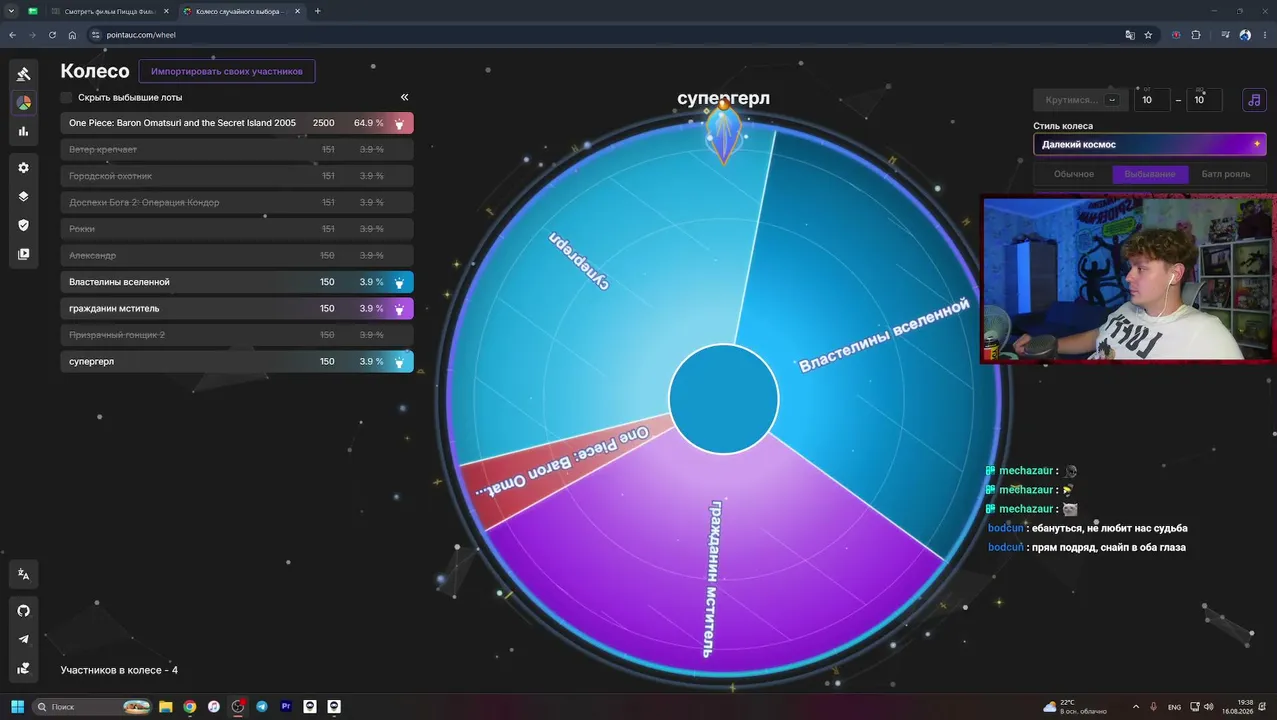This screenshot has height=720, width=1277.
Task: Click the 'до' duration input field
Action: 1204,99
